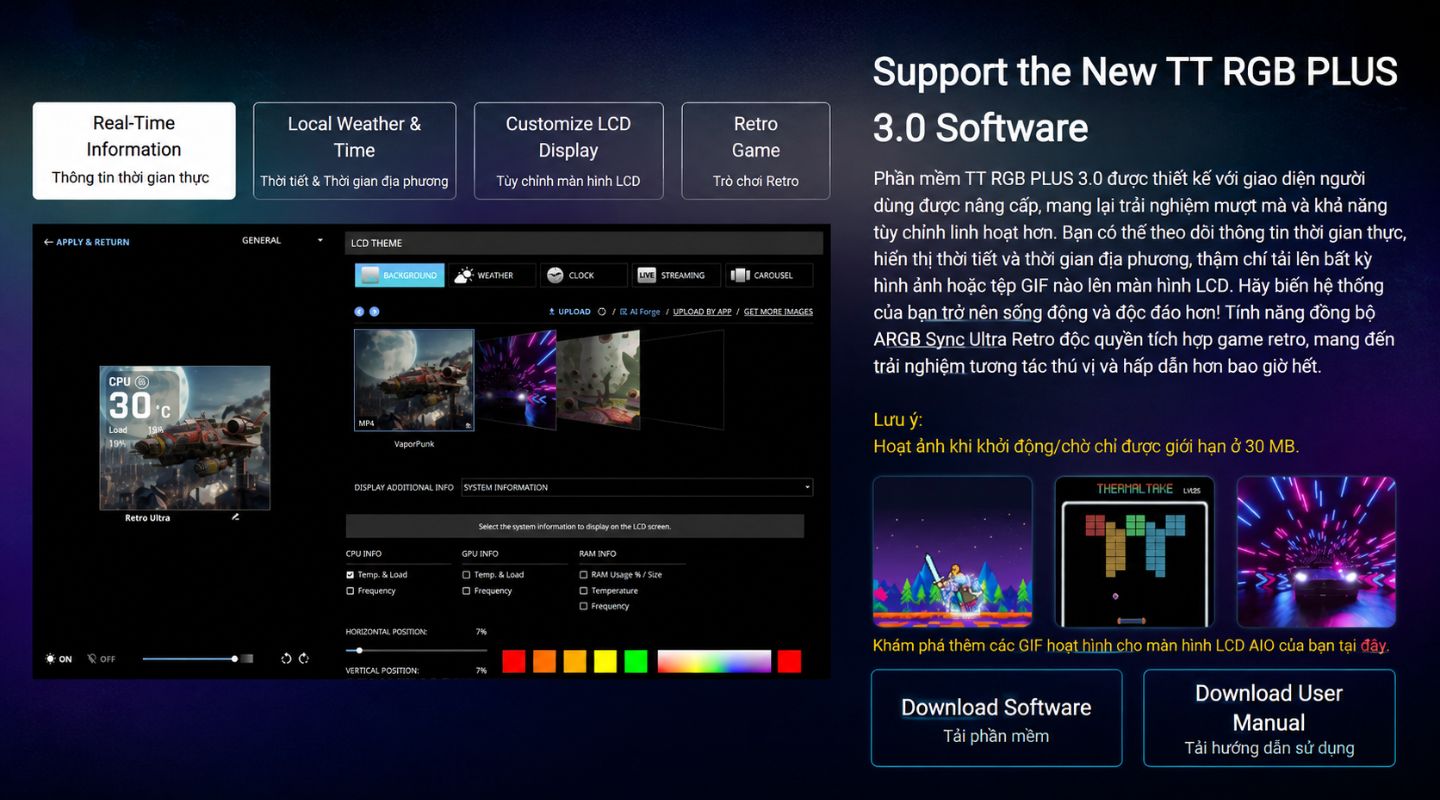Click the APPLY & RETURN text
Screen dimensions: 1440x800
pyautogui.click(x=93, y=242)
